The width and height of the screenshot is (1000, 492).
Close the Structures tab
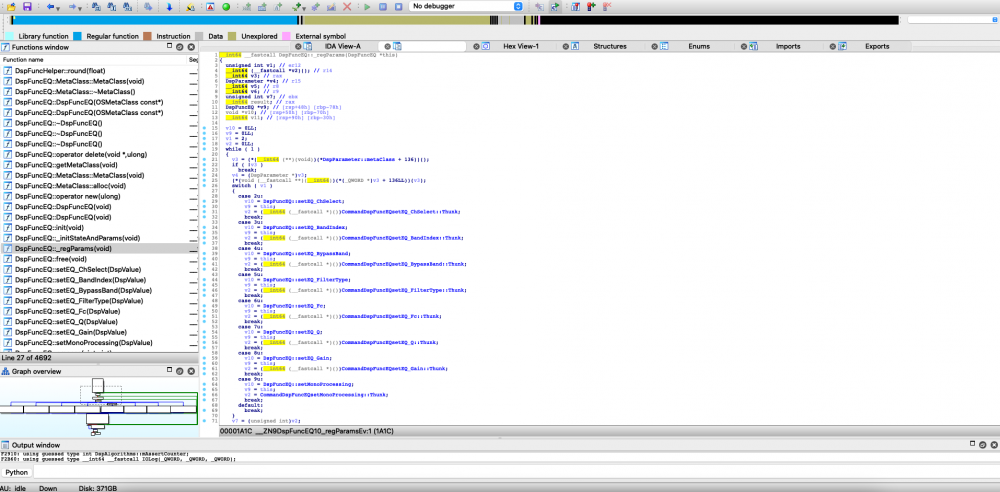click(565, 47)
